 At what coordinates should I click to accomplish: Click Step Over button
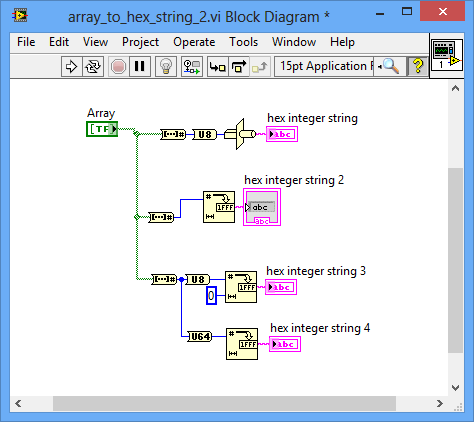(239, 67)
